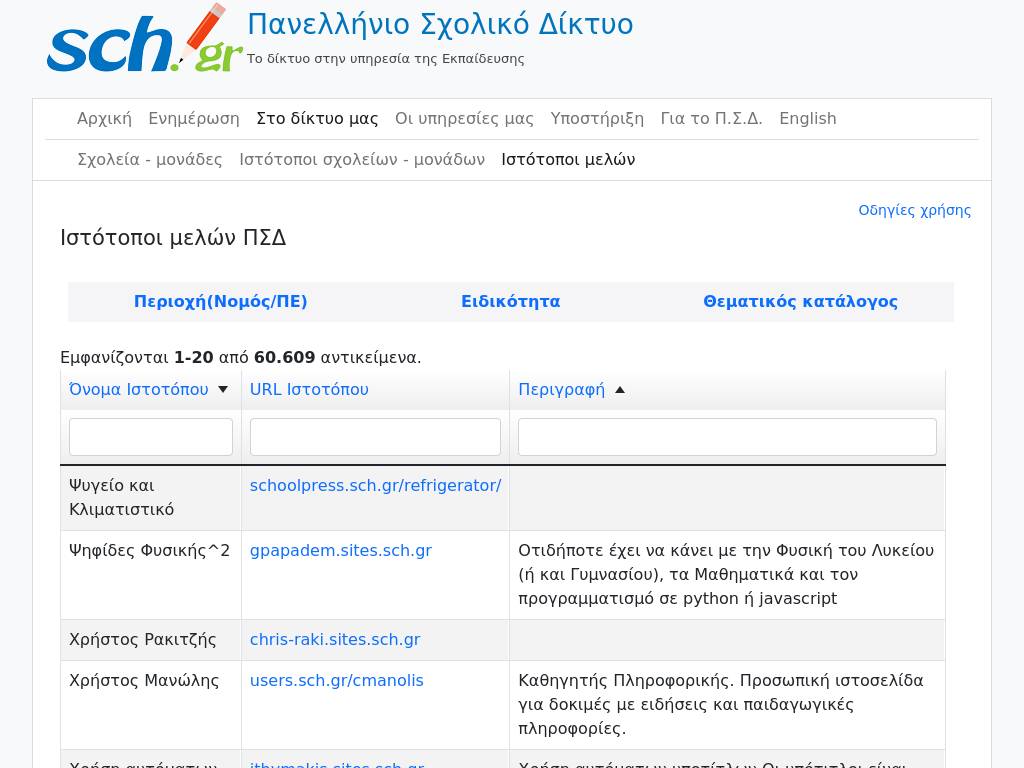The image size is (1024, 768).
Task: Select Στο δίκτυο μας menu
Action: click(317, 118)
